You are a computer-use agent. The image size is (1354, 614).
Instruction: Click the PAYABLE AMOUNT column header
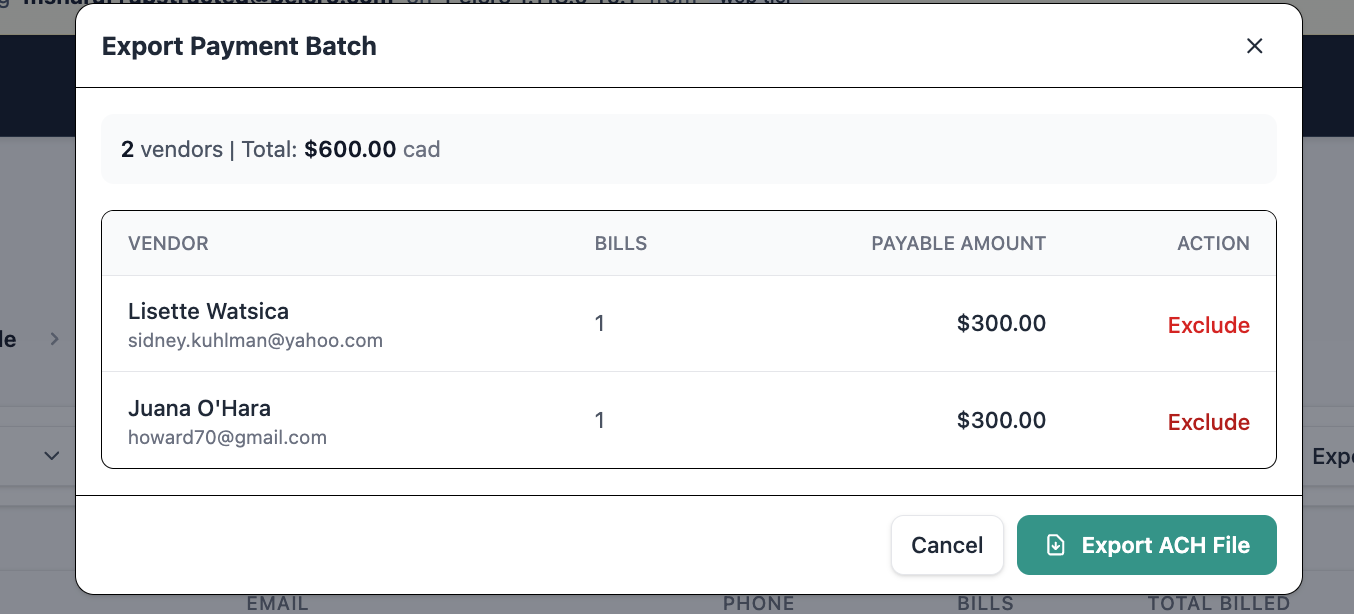pos(958,243)
